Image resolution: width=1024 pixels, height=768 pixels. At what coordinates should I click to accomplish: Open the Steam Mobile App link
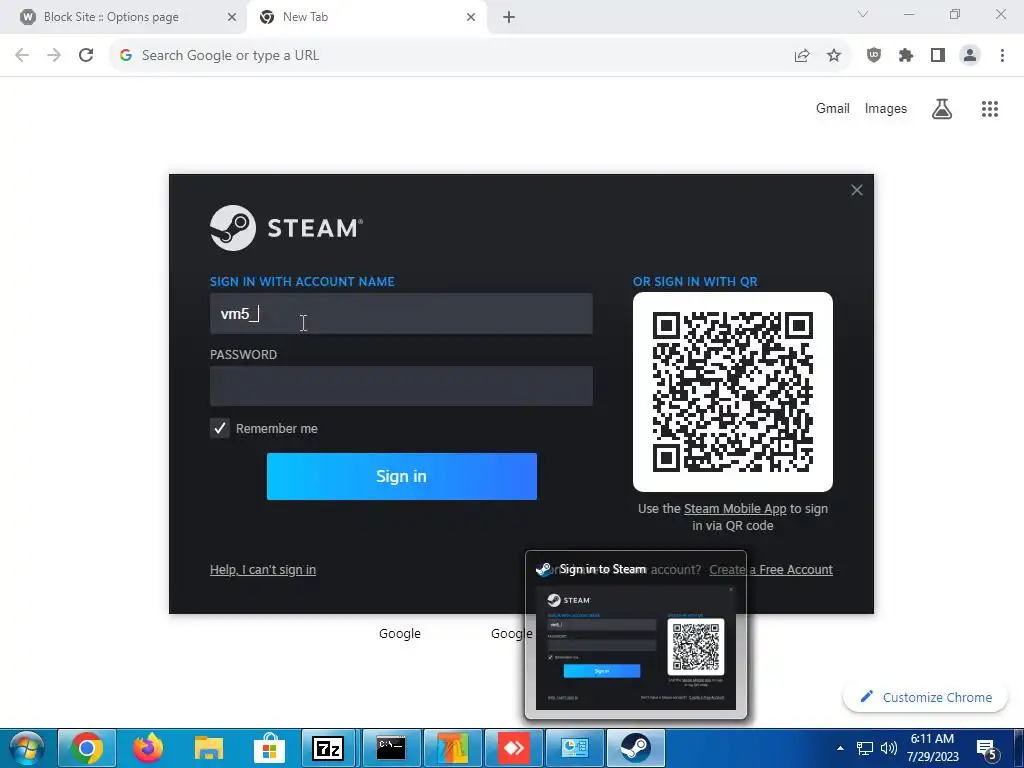[x=735, y=509]
